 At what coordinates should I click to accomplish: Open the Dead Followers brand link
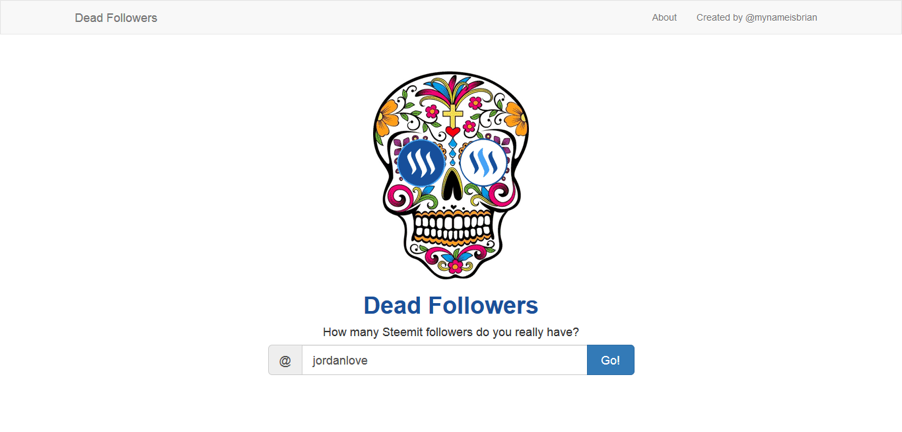116,18
